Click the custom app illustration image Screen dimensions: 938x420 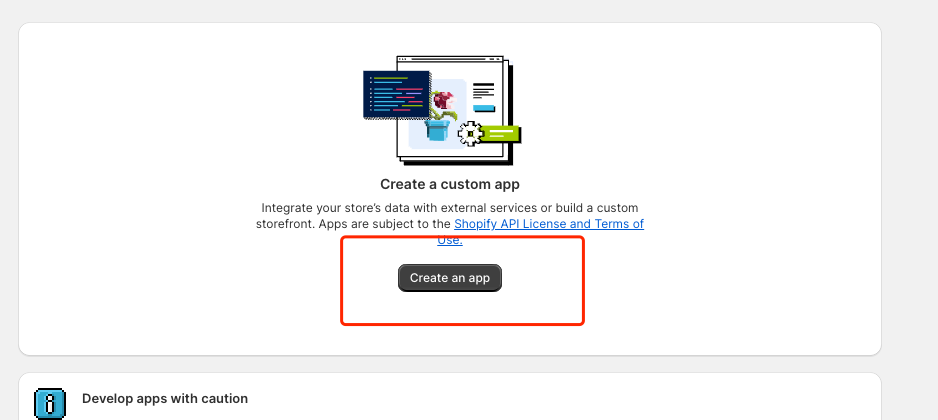click(442, 111)
